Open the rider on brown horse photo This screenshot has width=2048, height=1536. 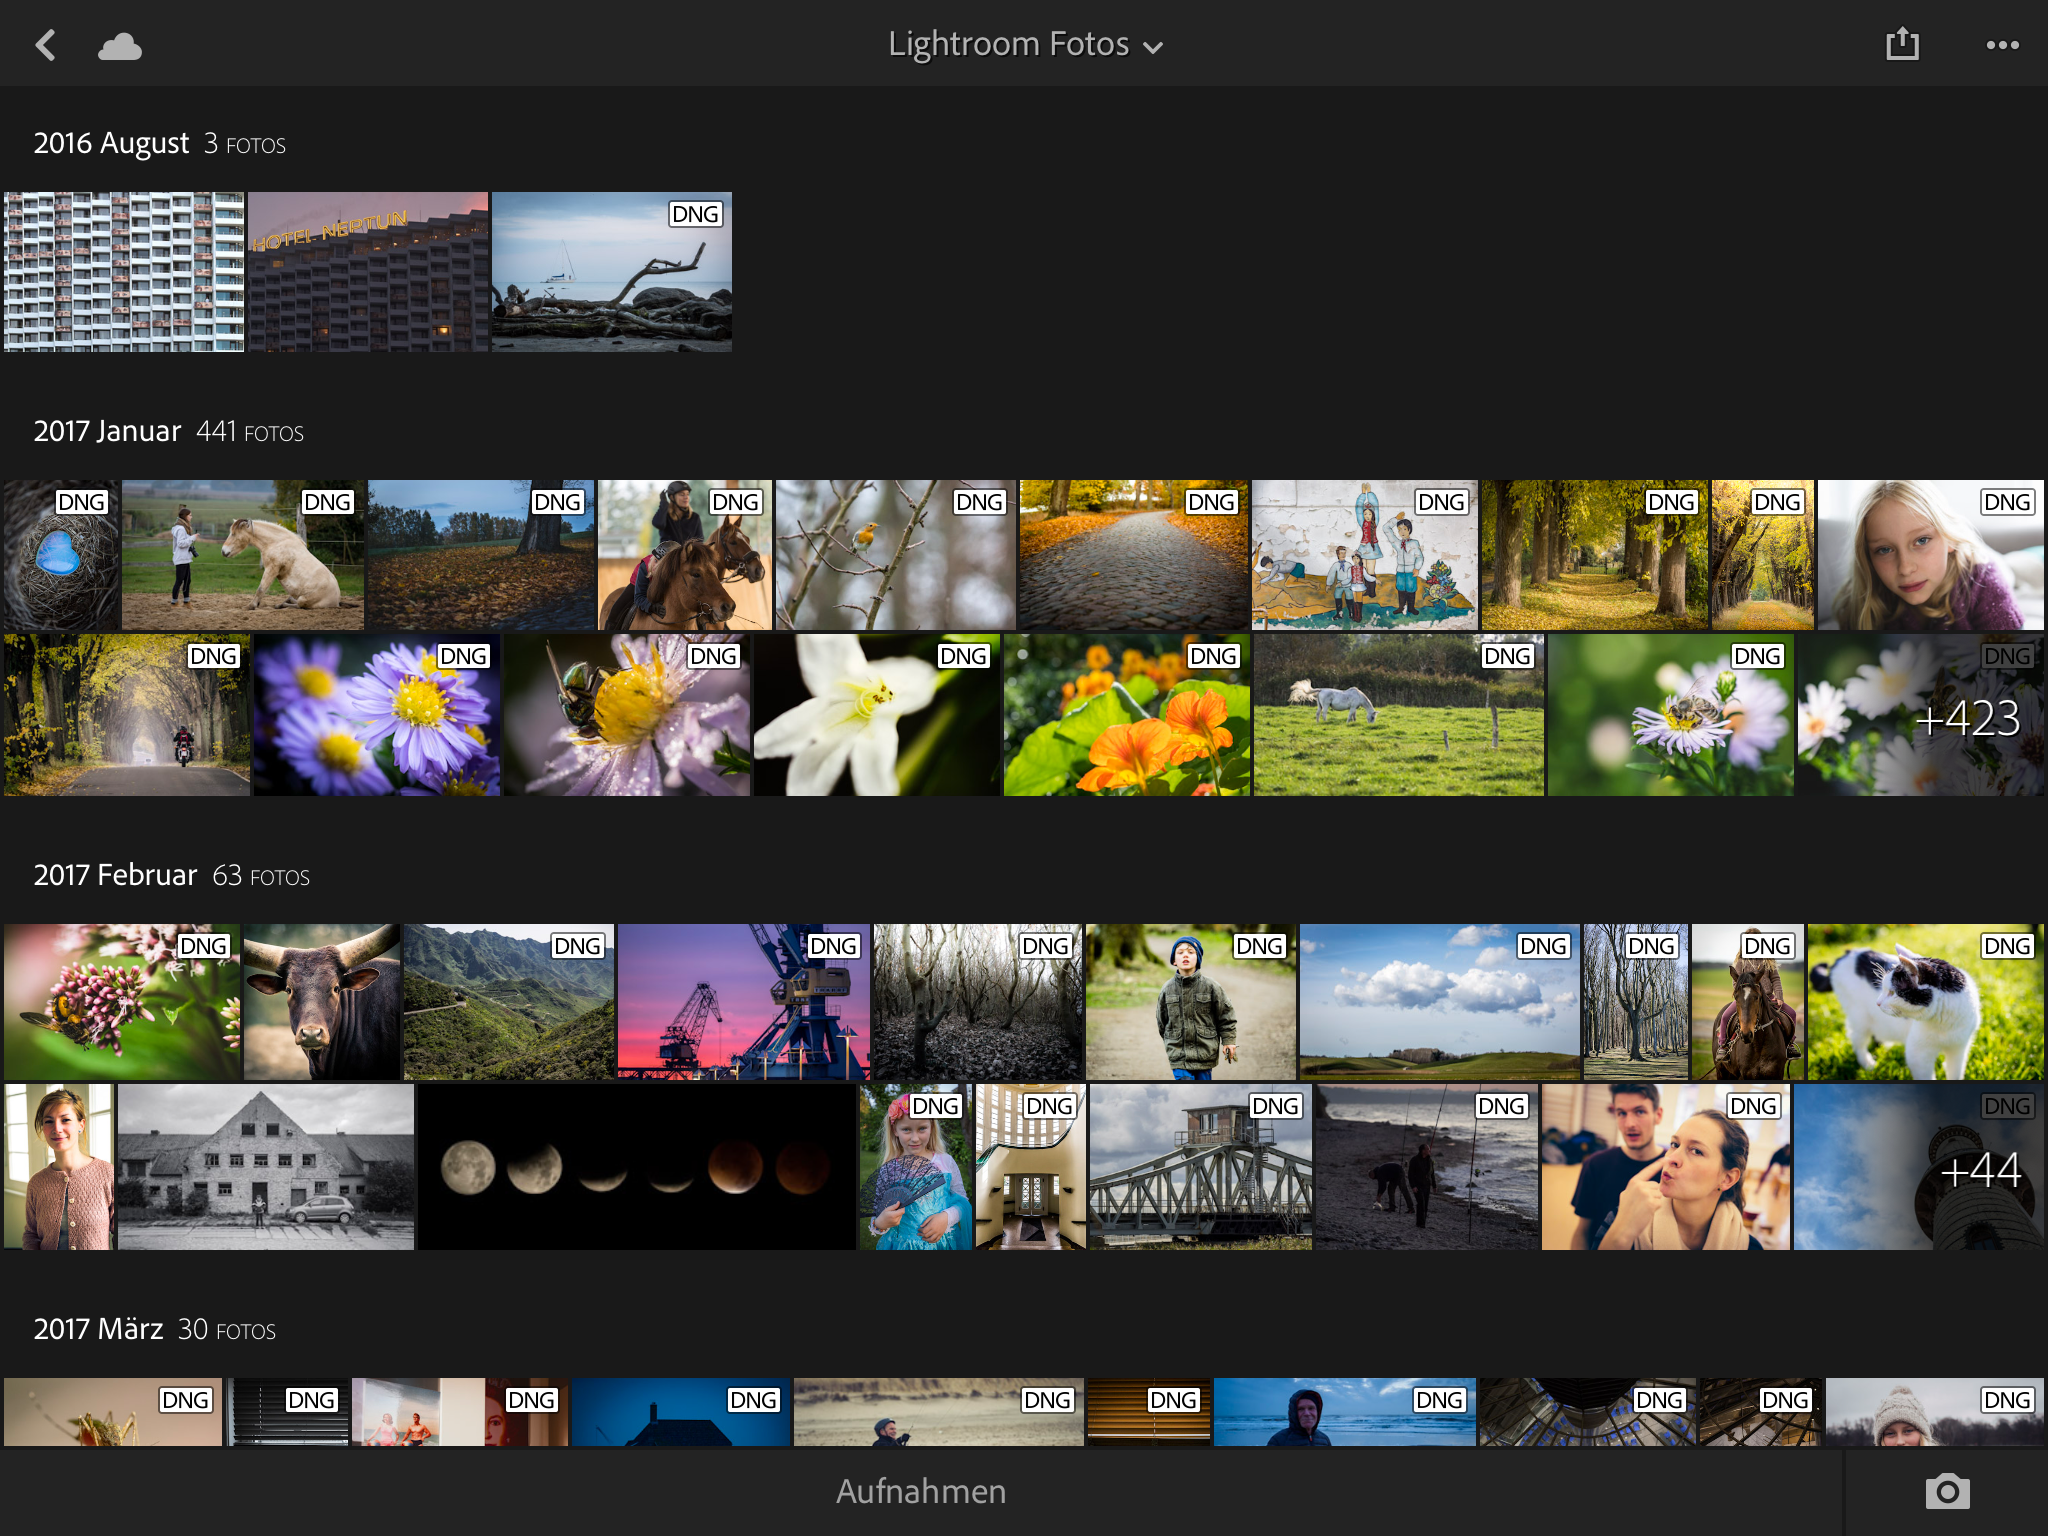coord(685,555)
